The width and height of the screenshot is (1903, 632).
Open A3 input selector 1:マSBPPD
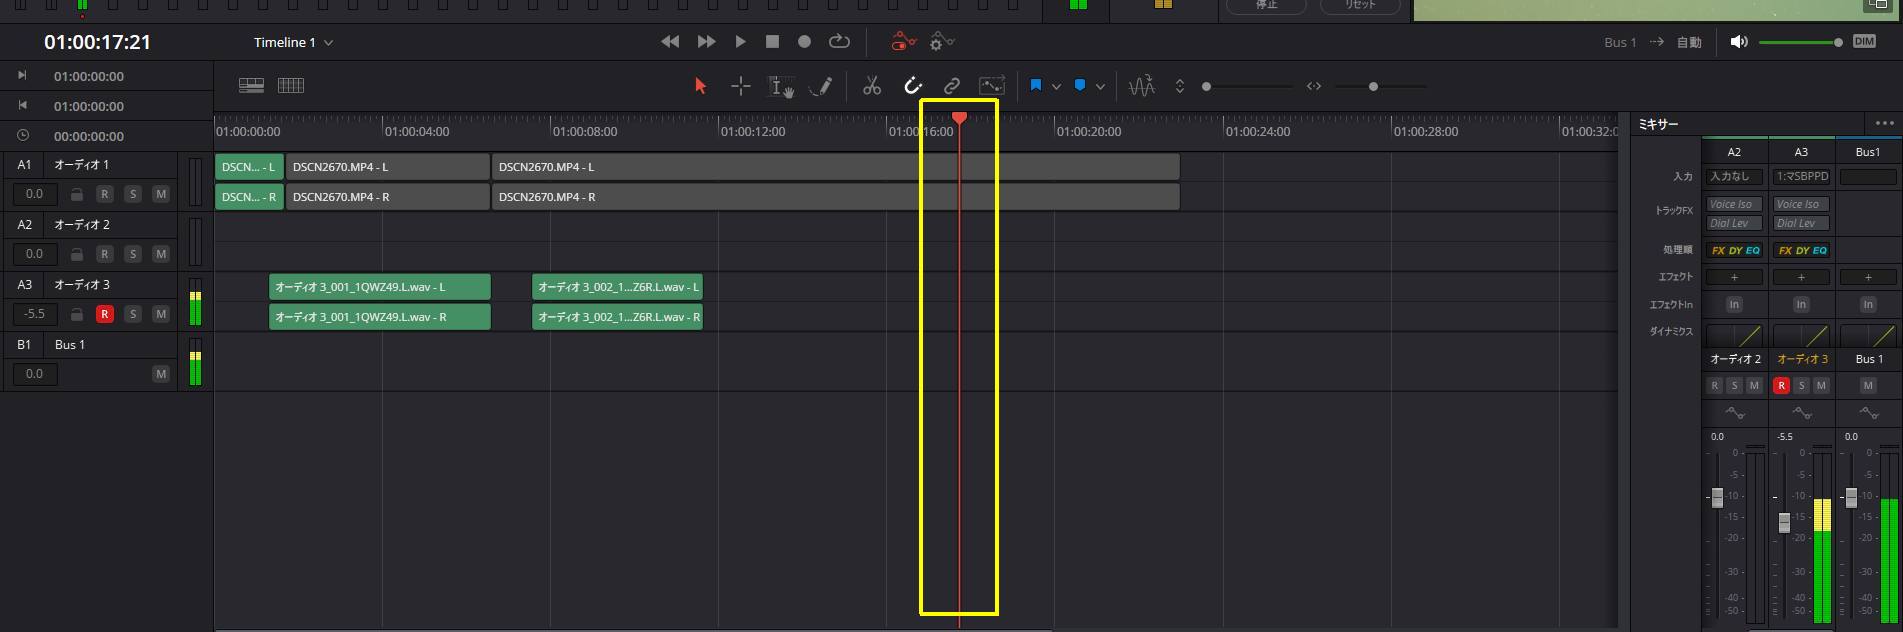(x=1801, y=177)
